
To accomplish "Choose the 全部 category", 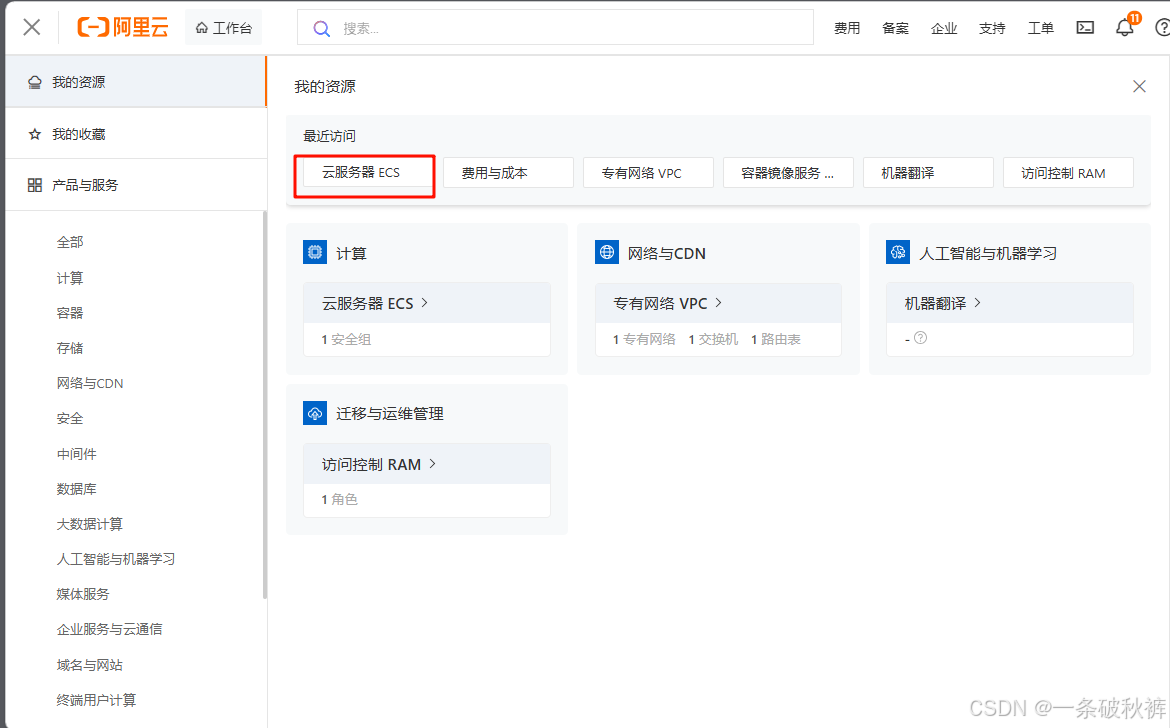I will (70, 242).
